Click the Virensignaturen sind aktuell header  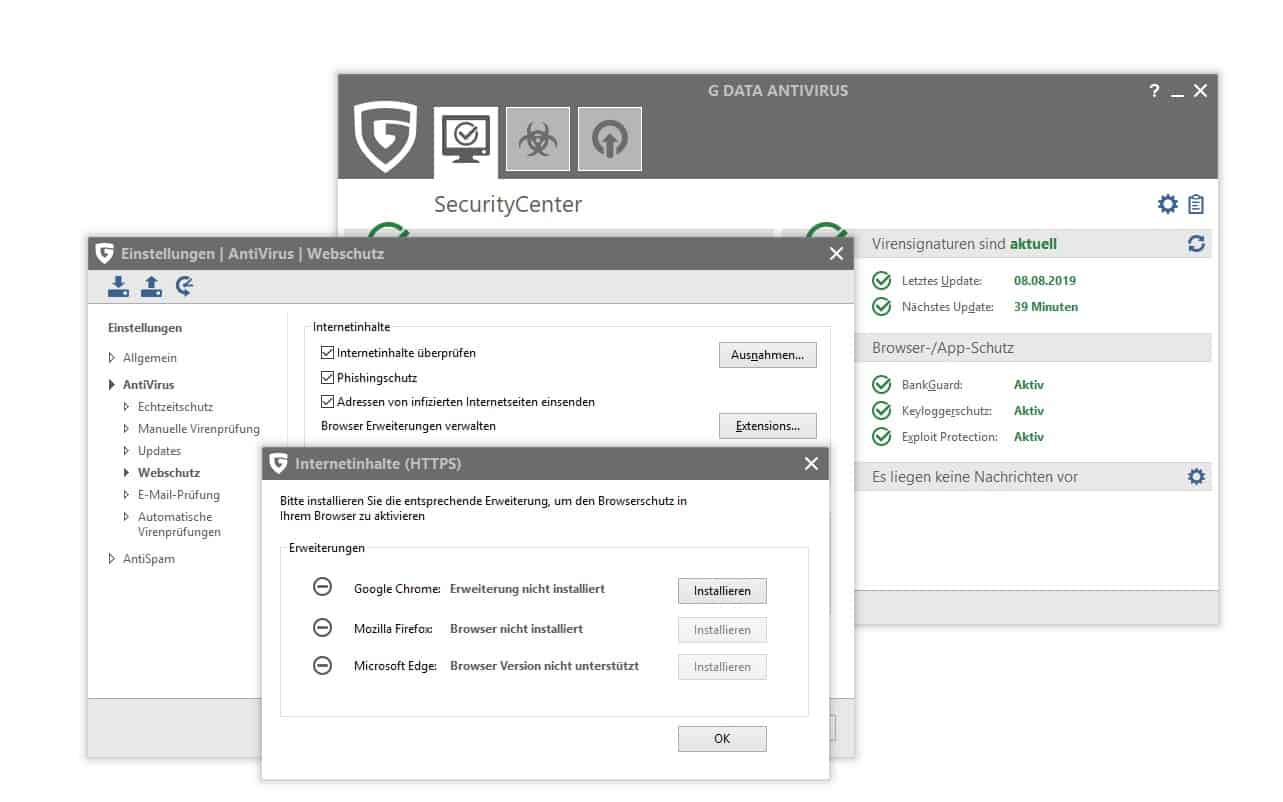(x=1033, y=243)
